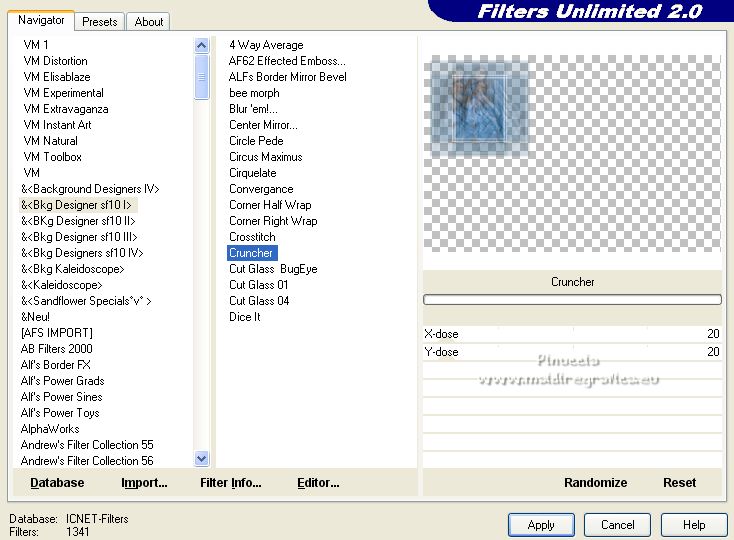The width and height of the screenshot is (734, 540).
Task: Open the filter Editor...
Action: click(318, 482)
